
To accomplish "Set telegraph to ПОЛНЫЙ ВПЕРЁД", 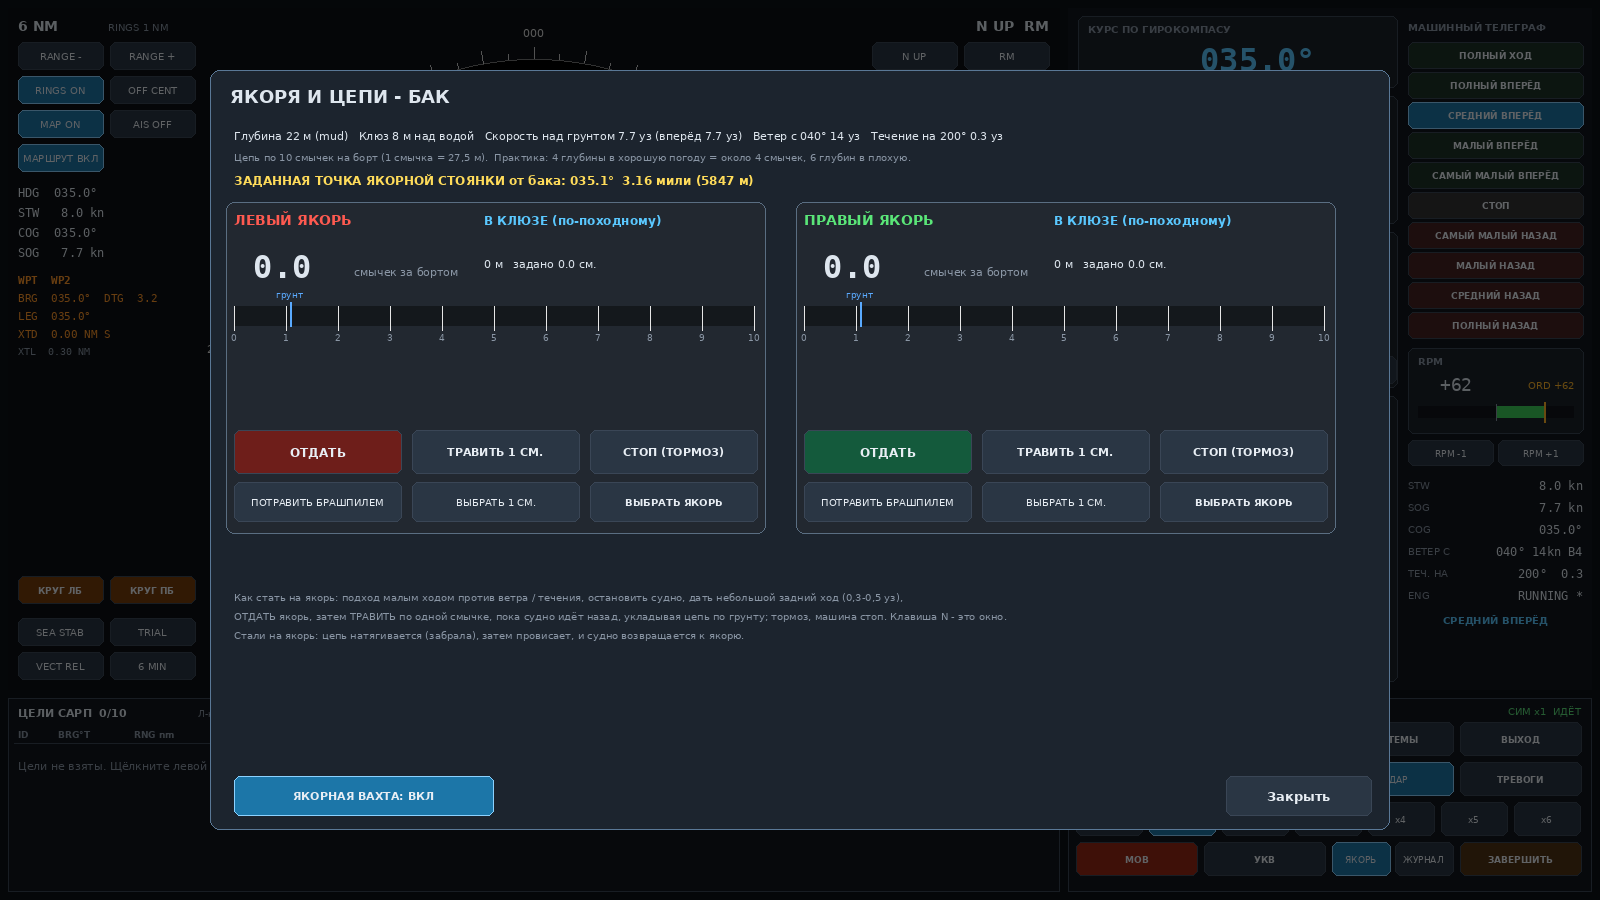I will (x=1496, y=85).
